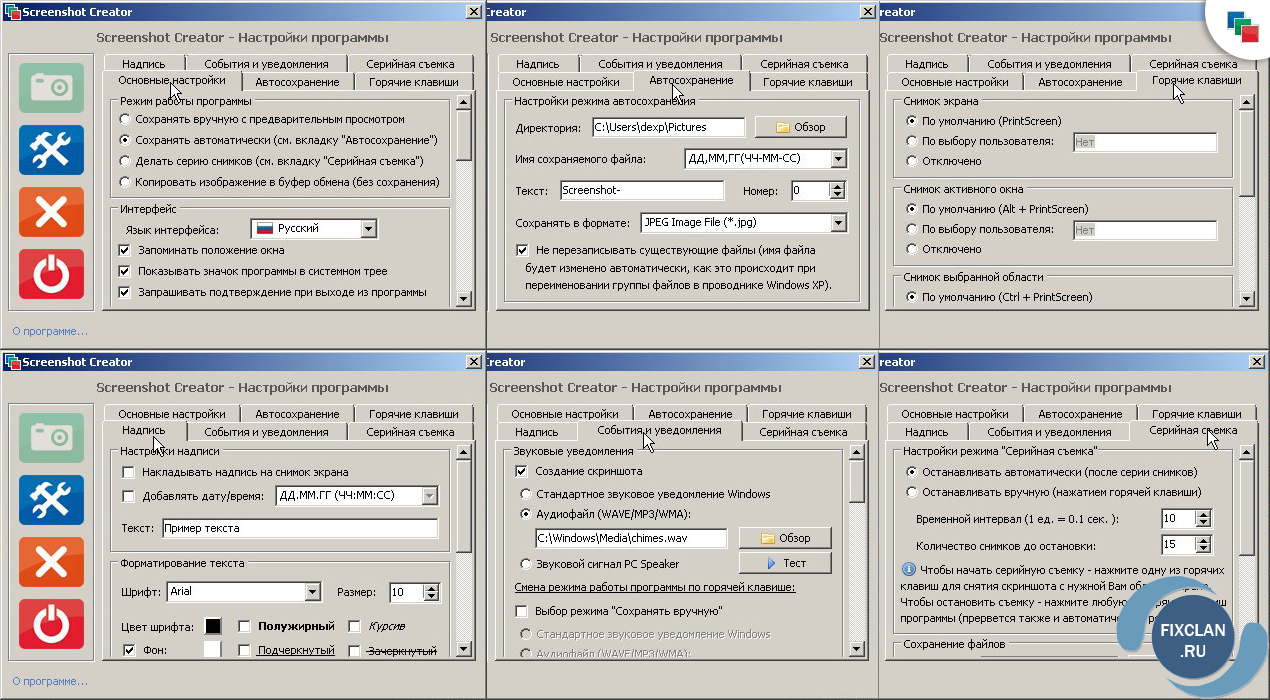
Task: Click the camera icon beside Настройки надписи section
Action: [51, 437]
